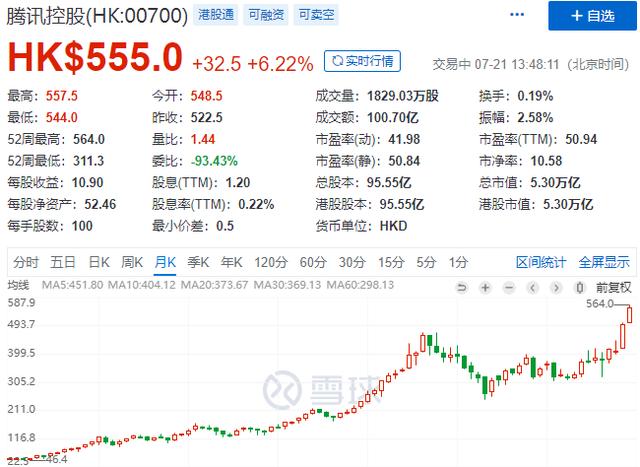Select the 月K chart tab

click(165, 262)
